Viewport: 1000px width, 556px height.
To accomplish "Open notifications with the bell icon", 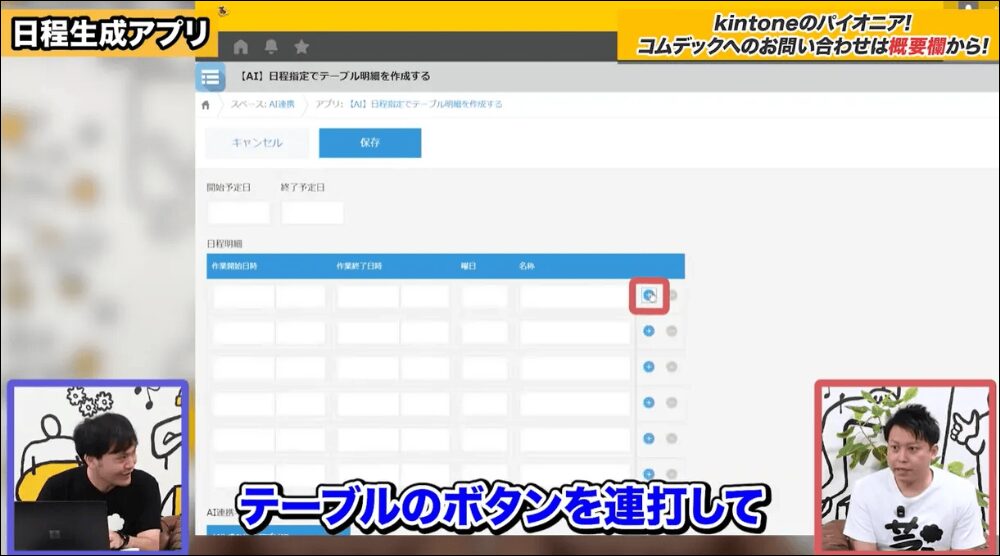I will pyautogui.click(x=271, y=46).
